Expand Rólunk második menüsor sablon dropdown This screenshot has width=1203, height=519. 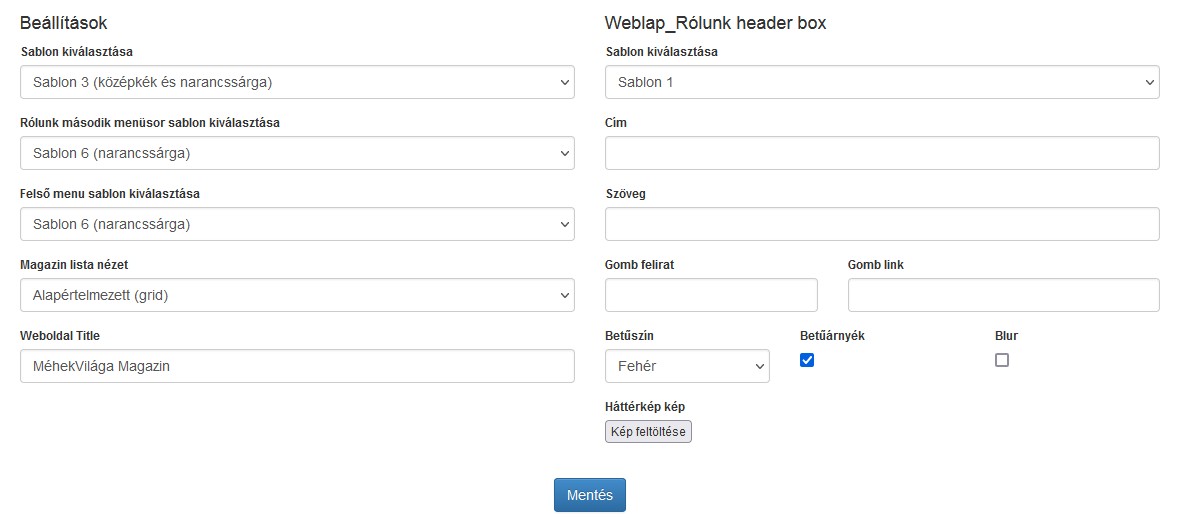[297, 153]
